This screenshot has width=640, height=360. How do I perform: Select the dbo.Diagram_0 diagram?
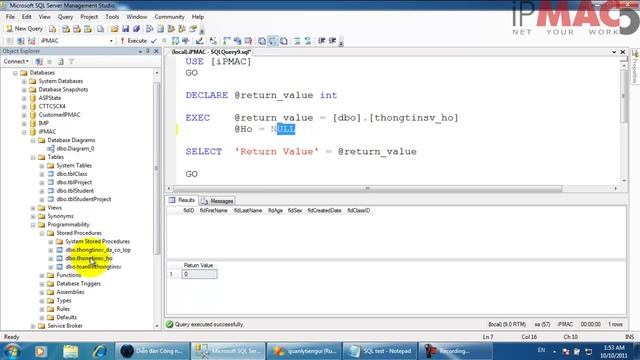75,149
